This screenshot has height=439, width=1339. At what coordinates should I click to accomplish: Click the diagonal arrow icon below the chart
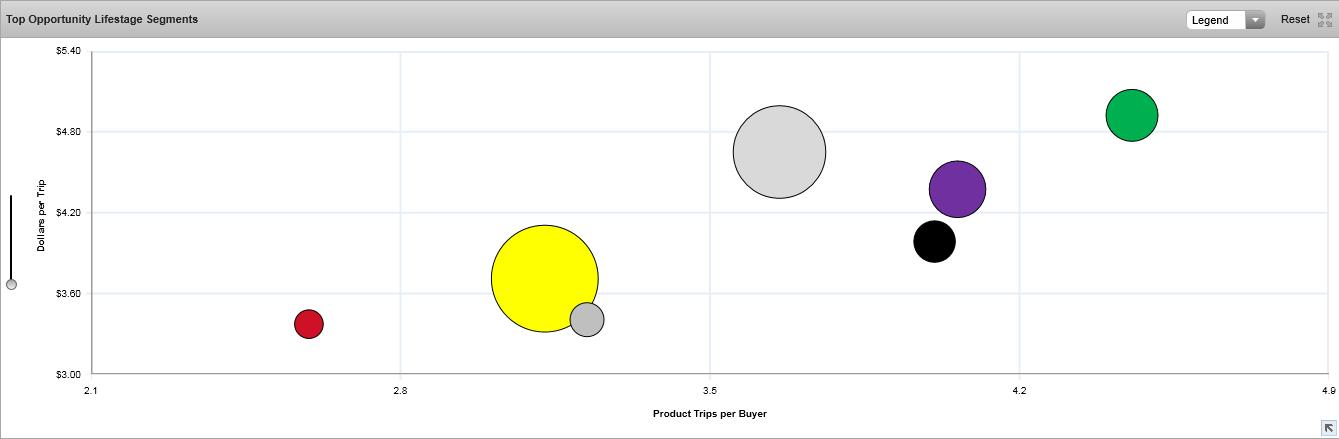point(1328,428)
